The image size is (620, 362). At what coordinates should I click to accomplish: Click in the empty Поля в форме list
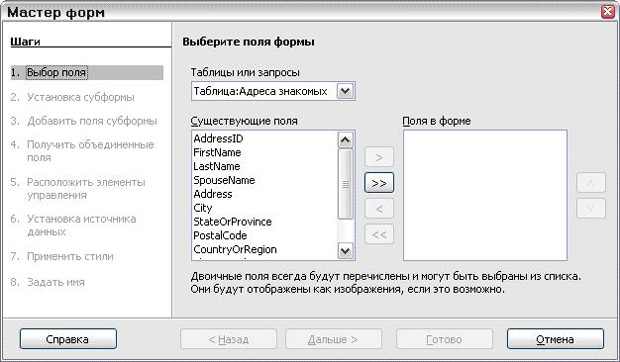click(x=485, y=195)
